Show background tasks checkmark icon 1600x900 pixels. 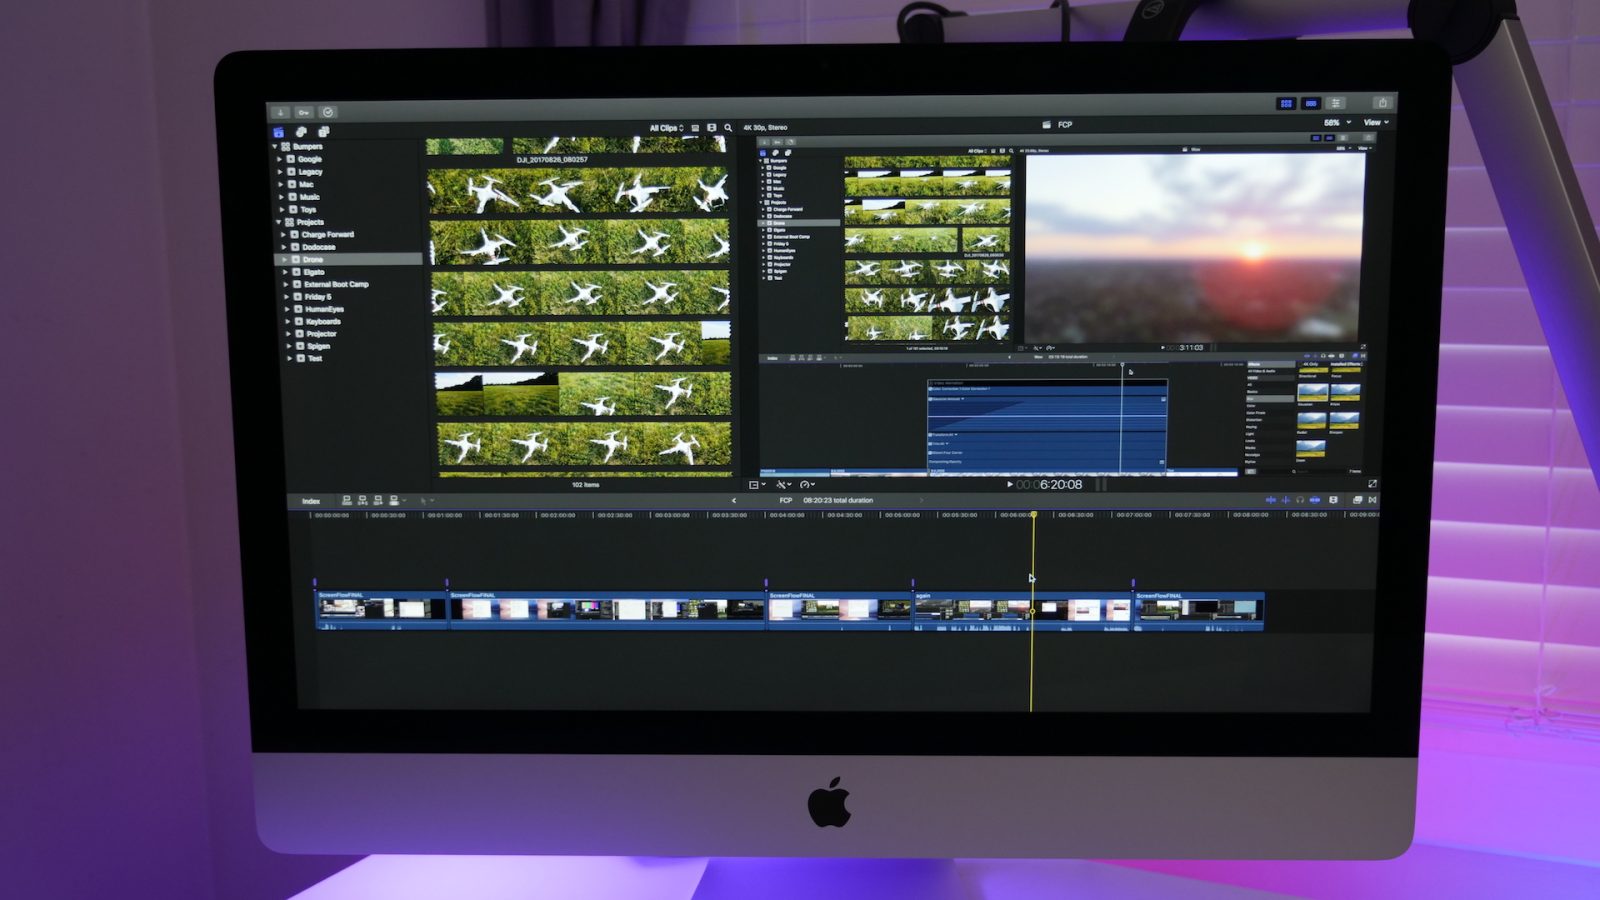[x=328, y=112]
